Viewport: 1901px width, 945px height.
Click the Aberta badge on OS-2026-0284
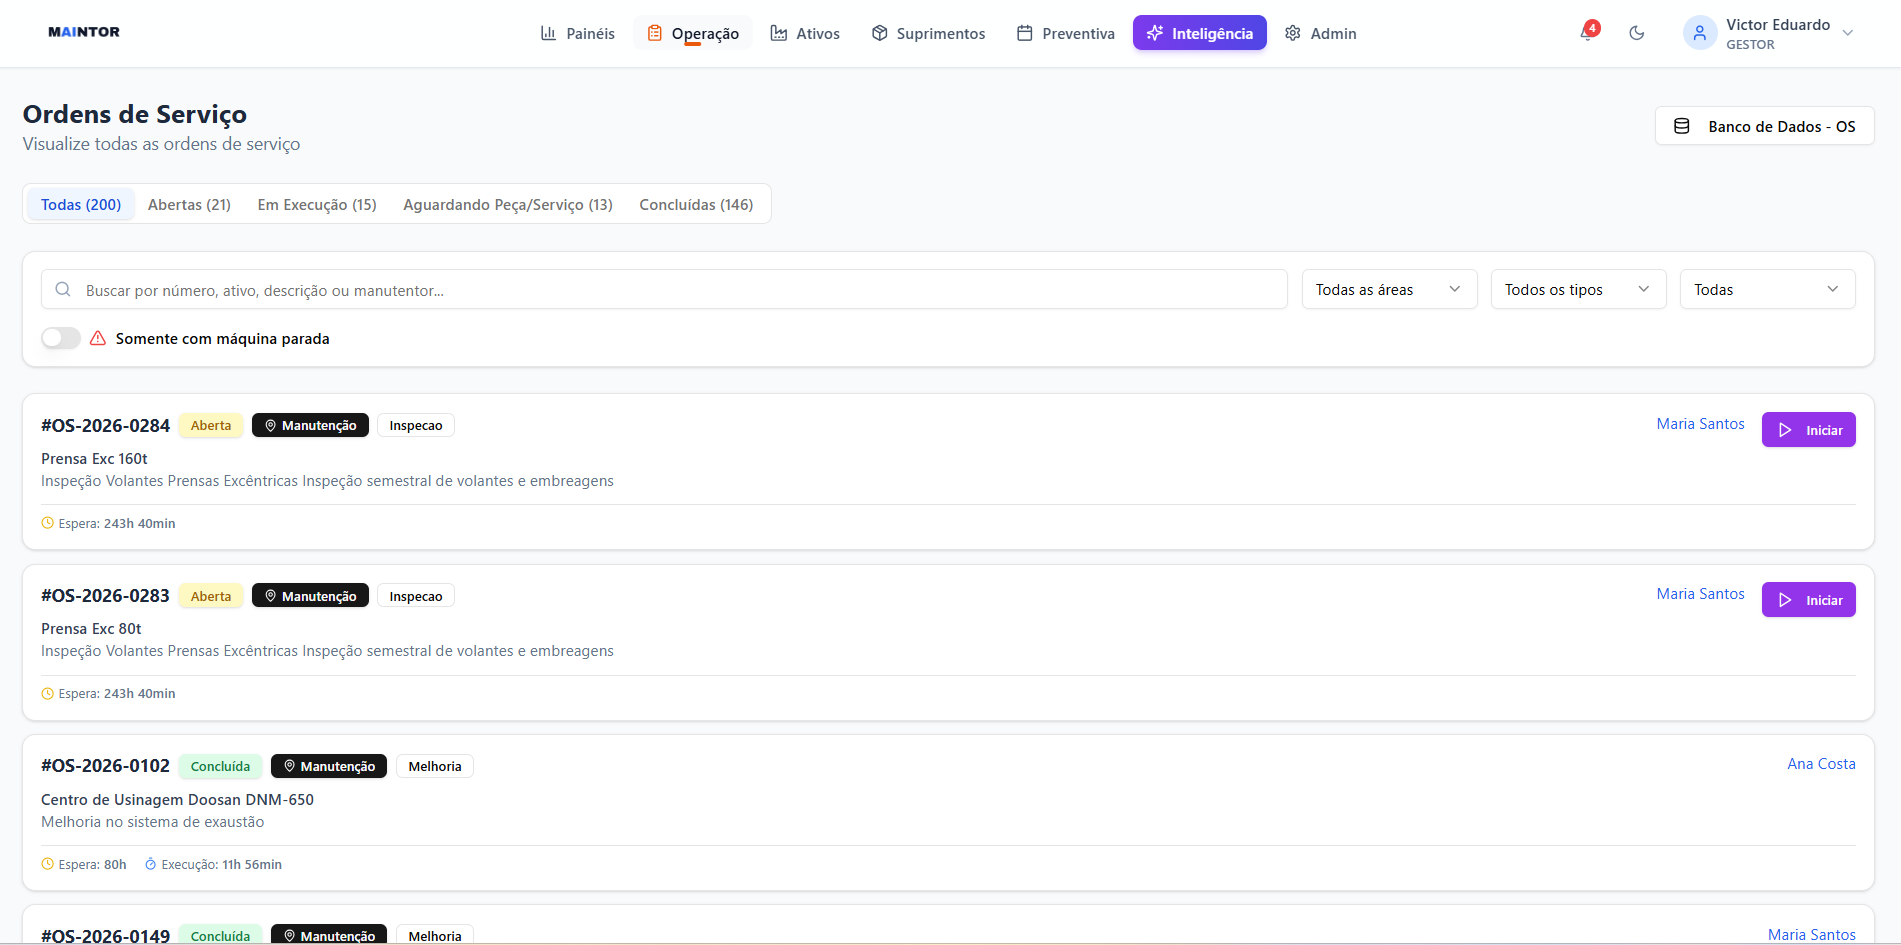pos(211,425)
